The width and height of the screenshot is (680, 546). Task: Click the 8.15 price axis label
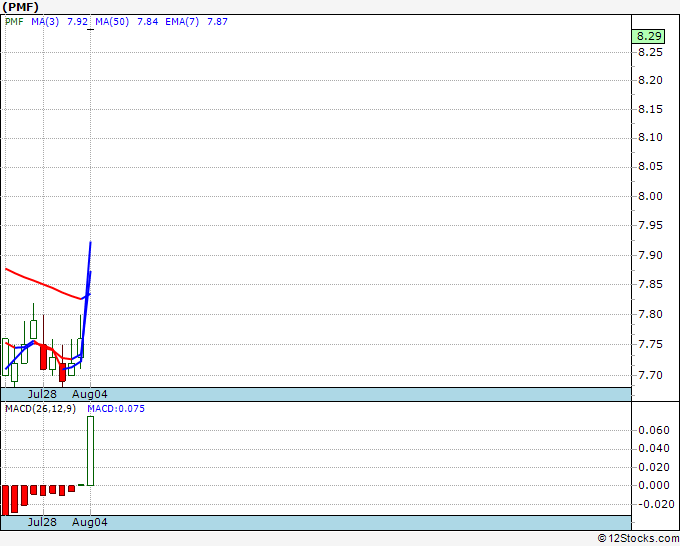[x=651, y=109]
